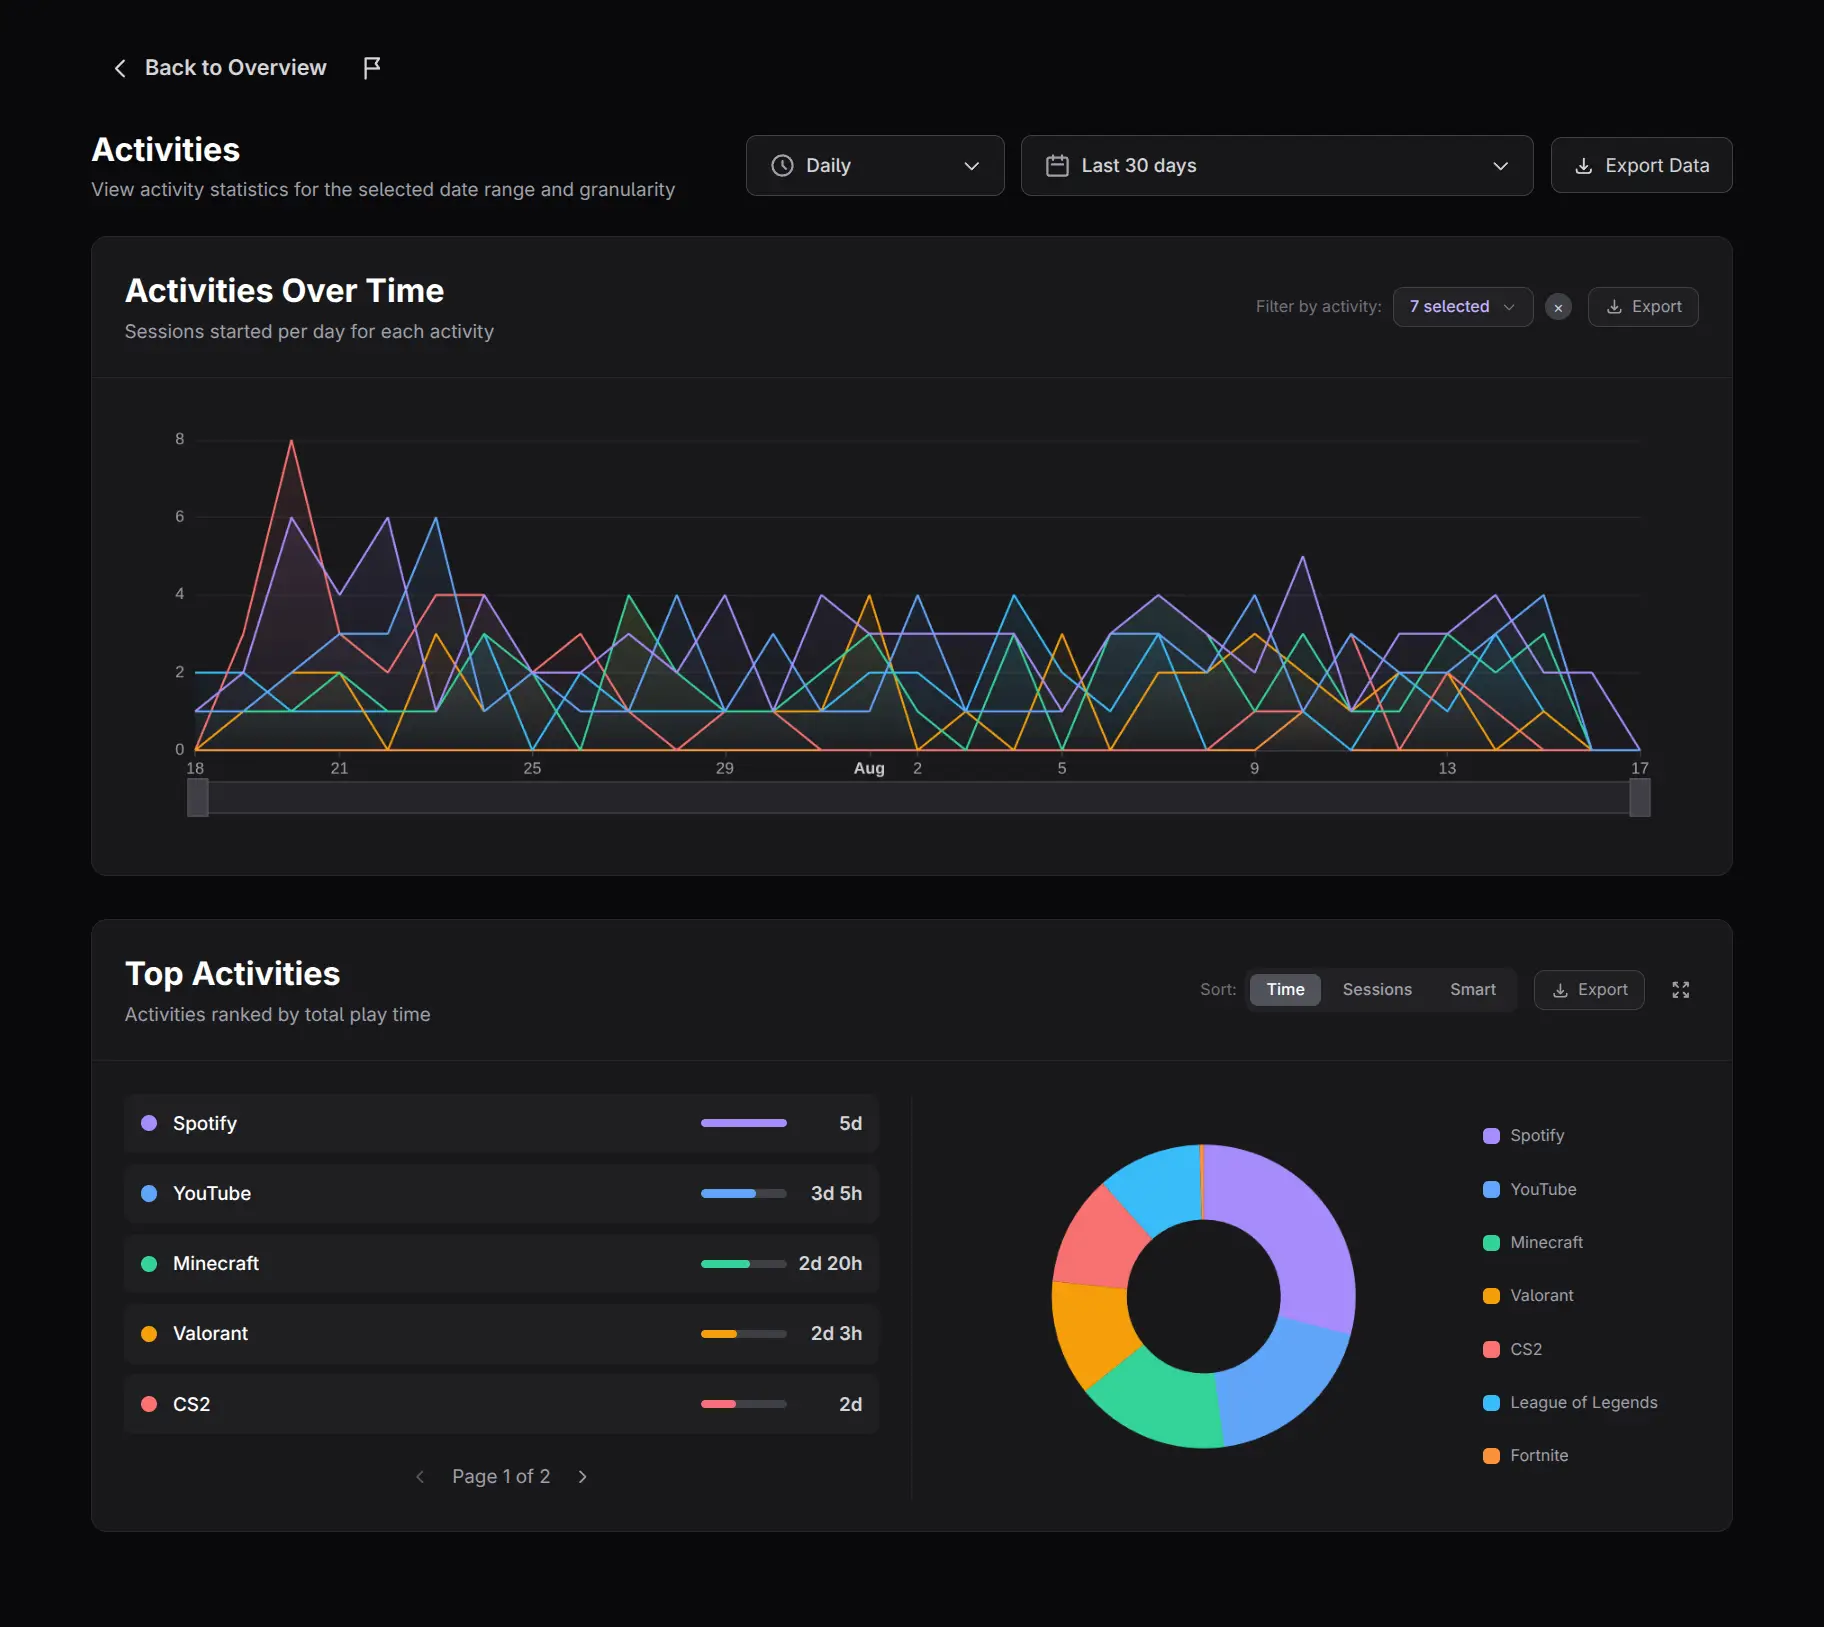Expand Top Activities to fullscreen
This screenshot has width=1824, height=1627.
click(x=1680, y=989)
